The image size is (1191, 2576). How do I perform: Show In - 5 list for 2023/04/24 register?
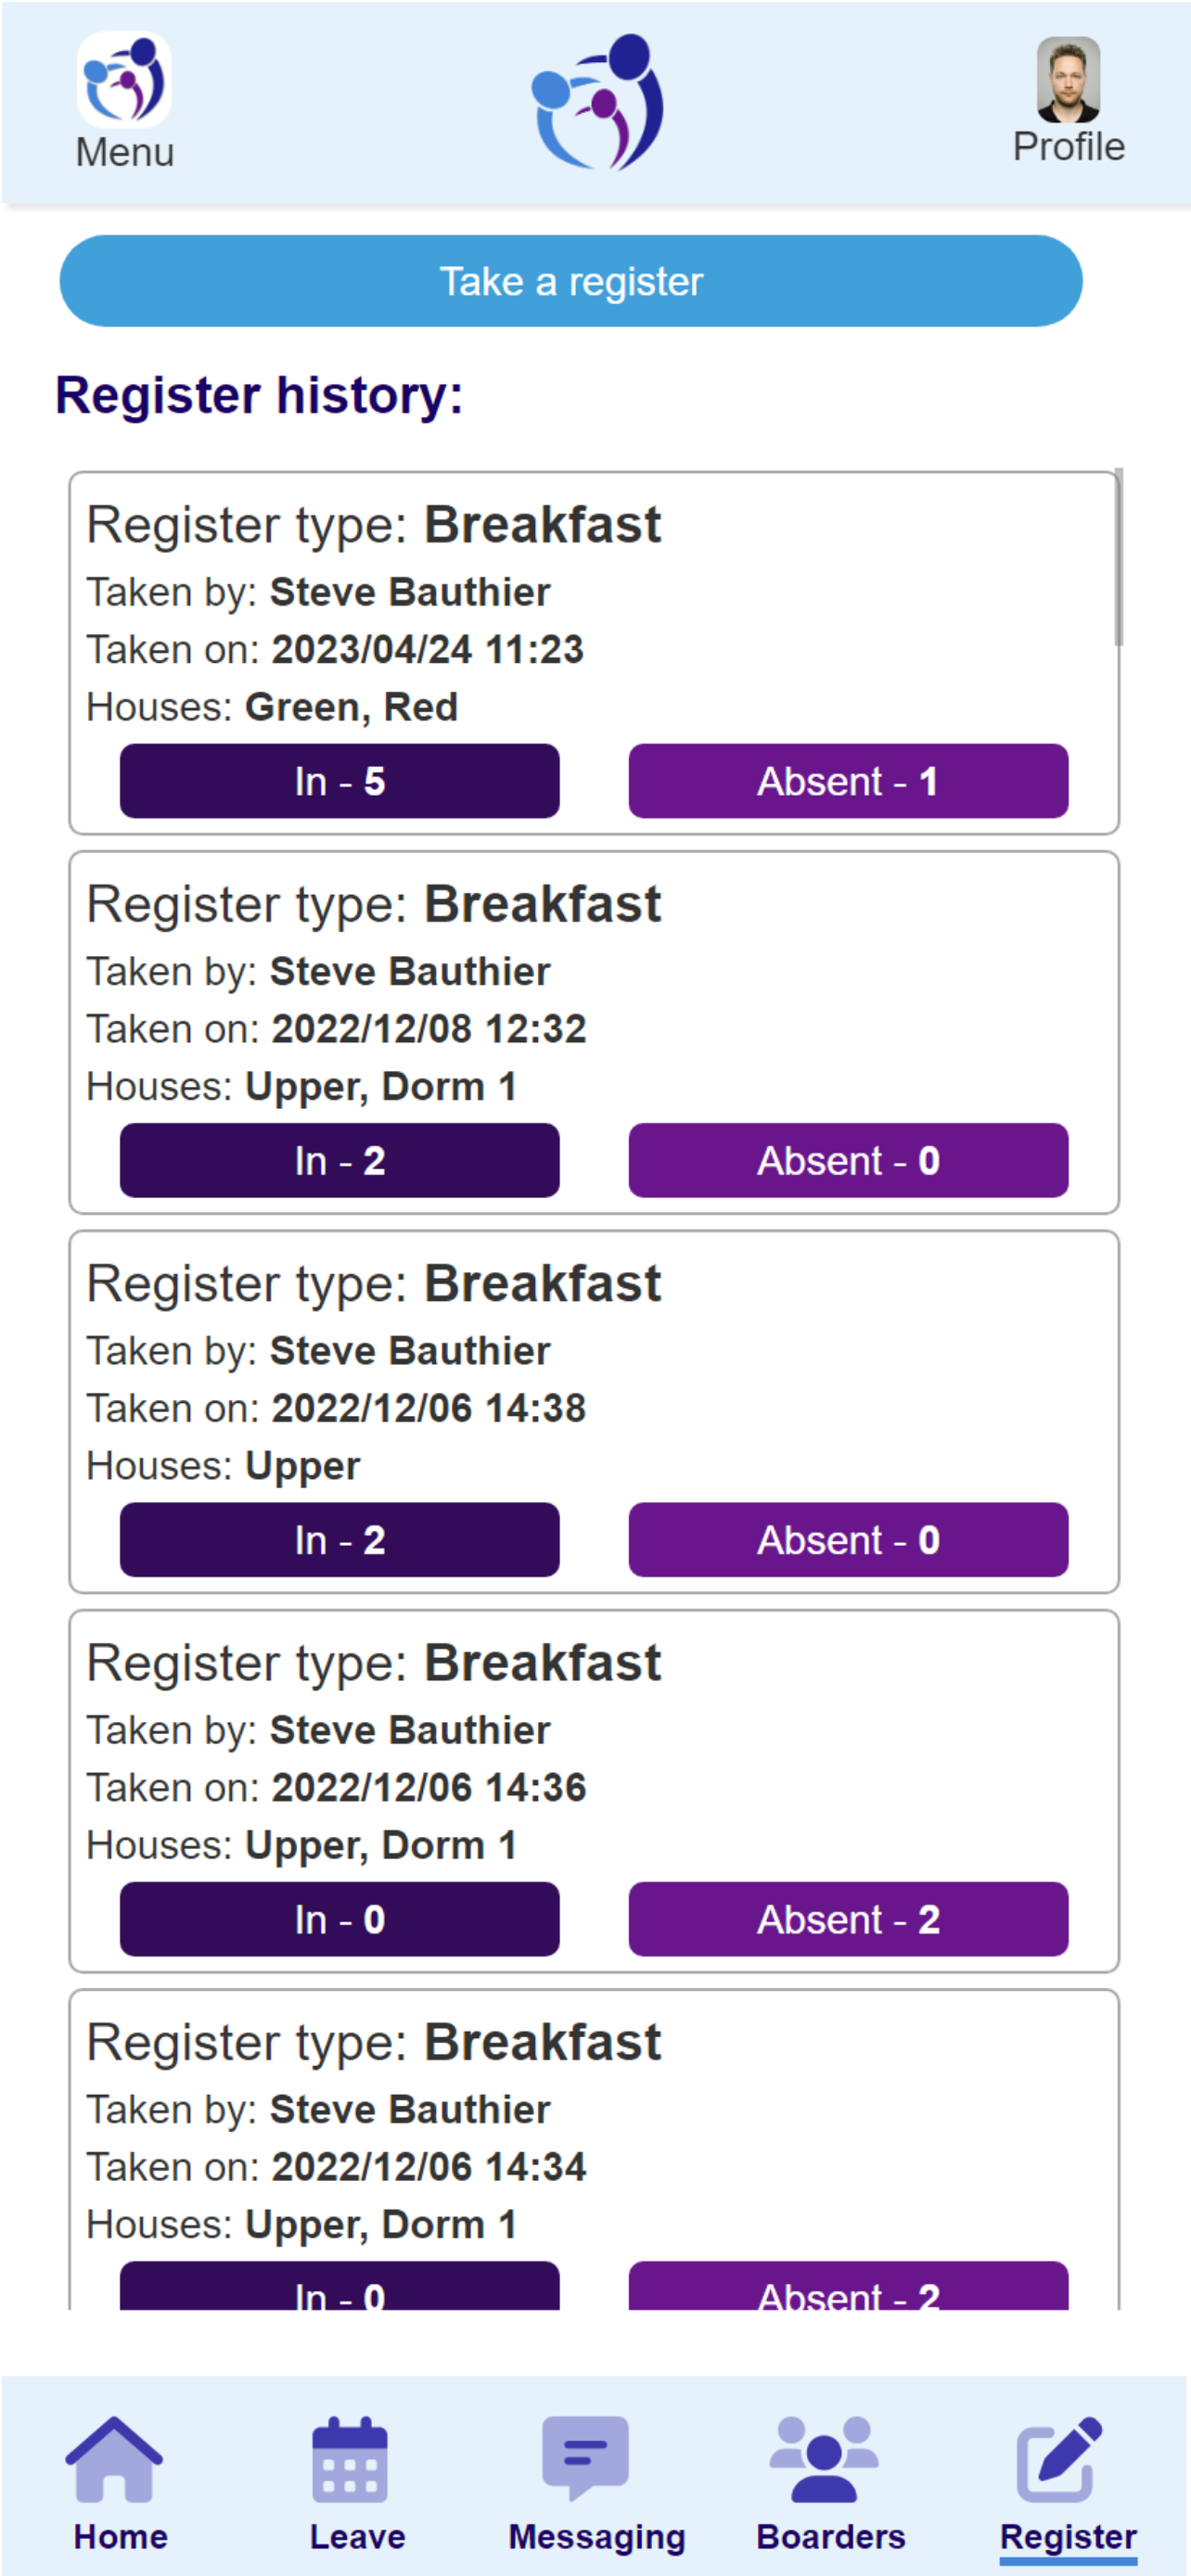pyautogui.click(x=340, y=781)
